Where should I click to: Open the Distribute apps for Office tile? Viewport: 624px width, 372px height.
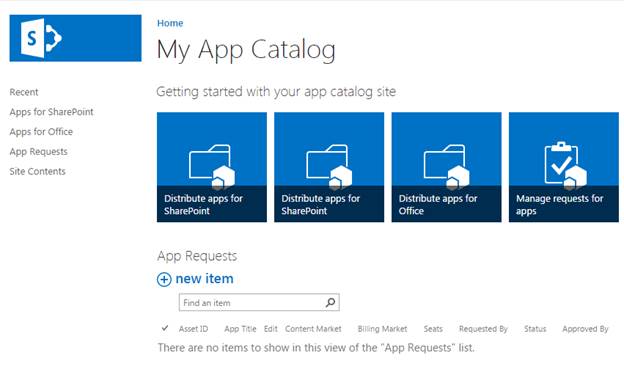(x=447, y=167)
